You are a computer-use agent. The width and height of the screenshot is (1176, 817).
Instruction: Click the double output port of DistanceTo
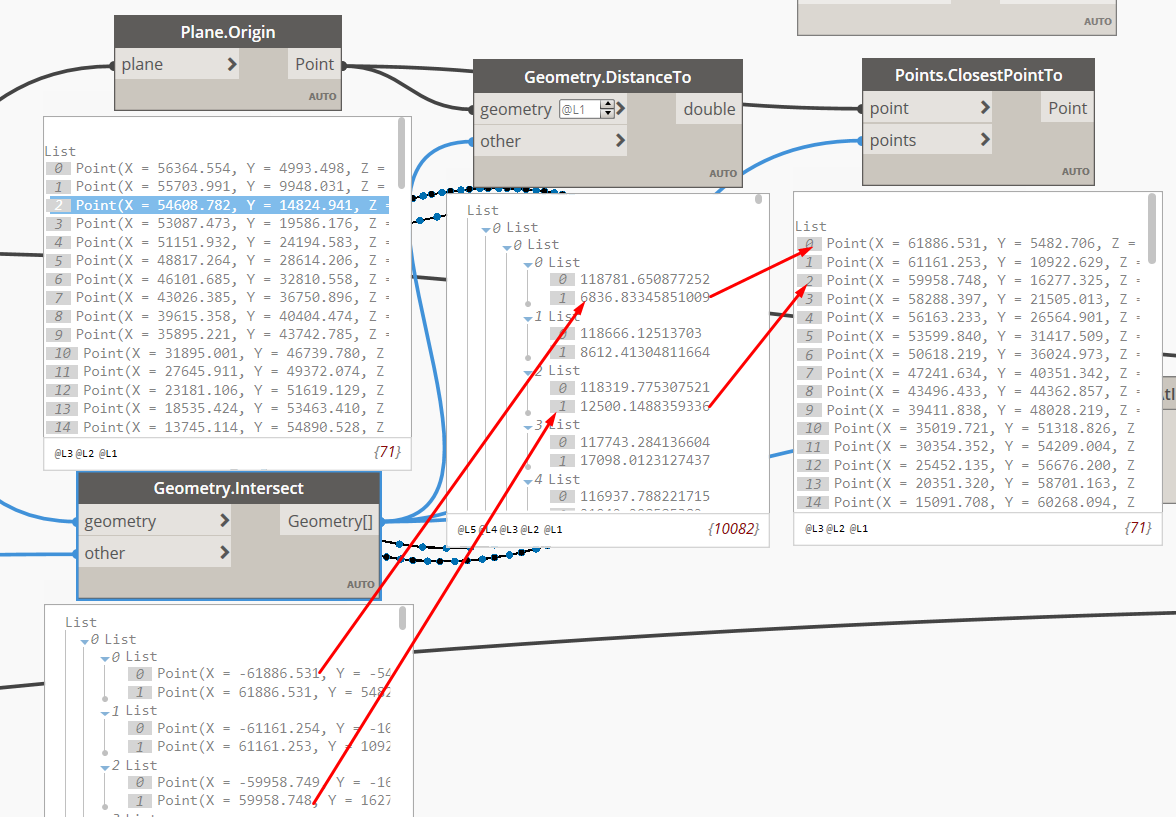709,109
